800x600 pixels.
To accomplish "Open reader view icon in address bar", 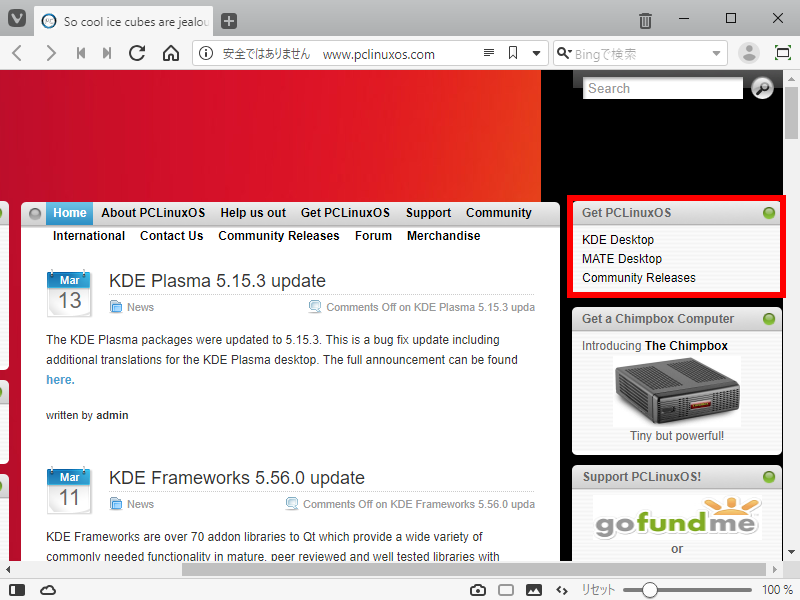I will [x=489, y=53].
